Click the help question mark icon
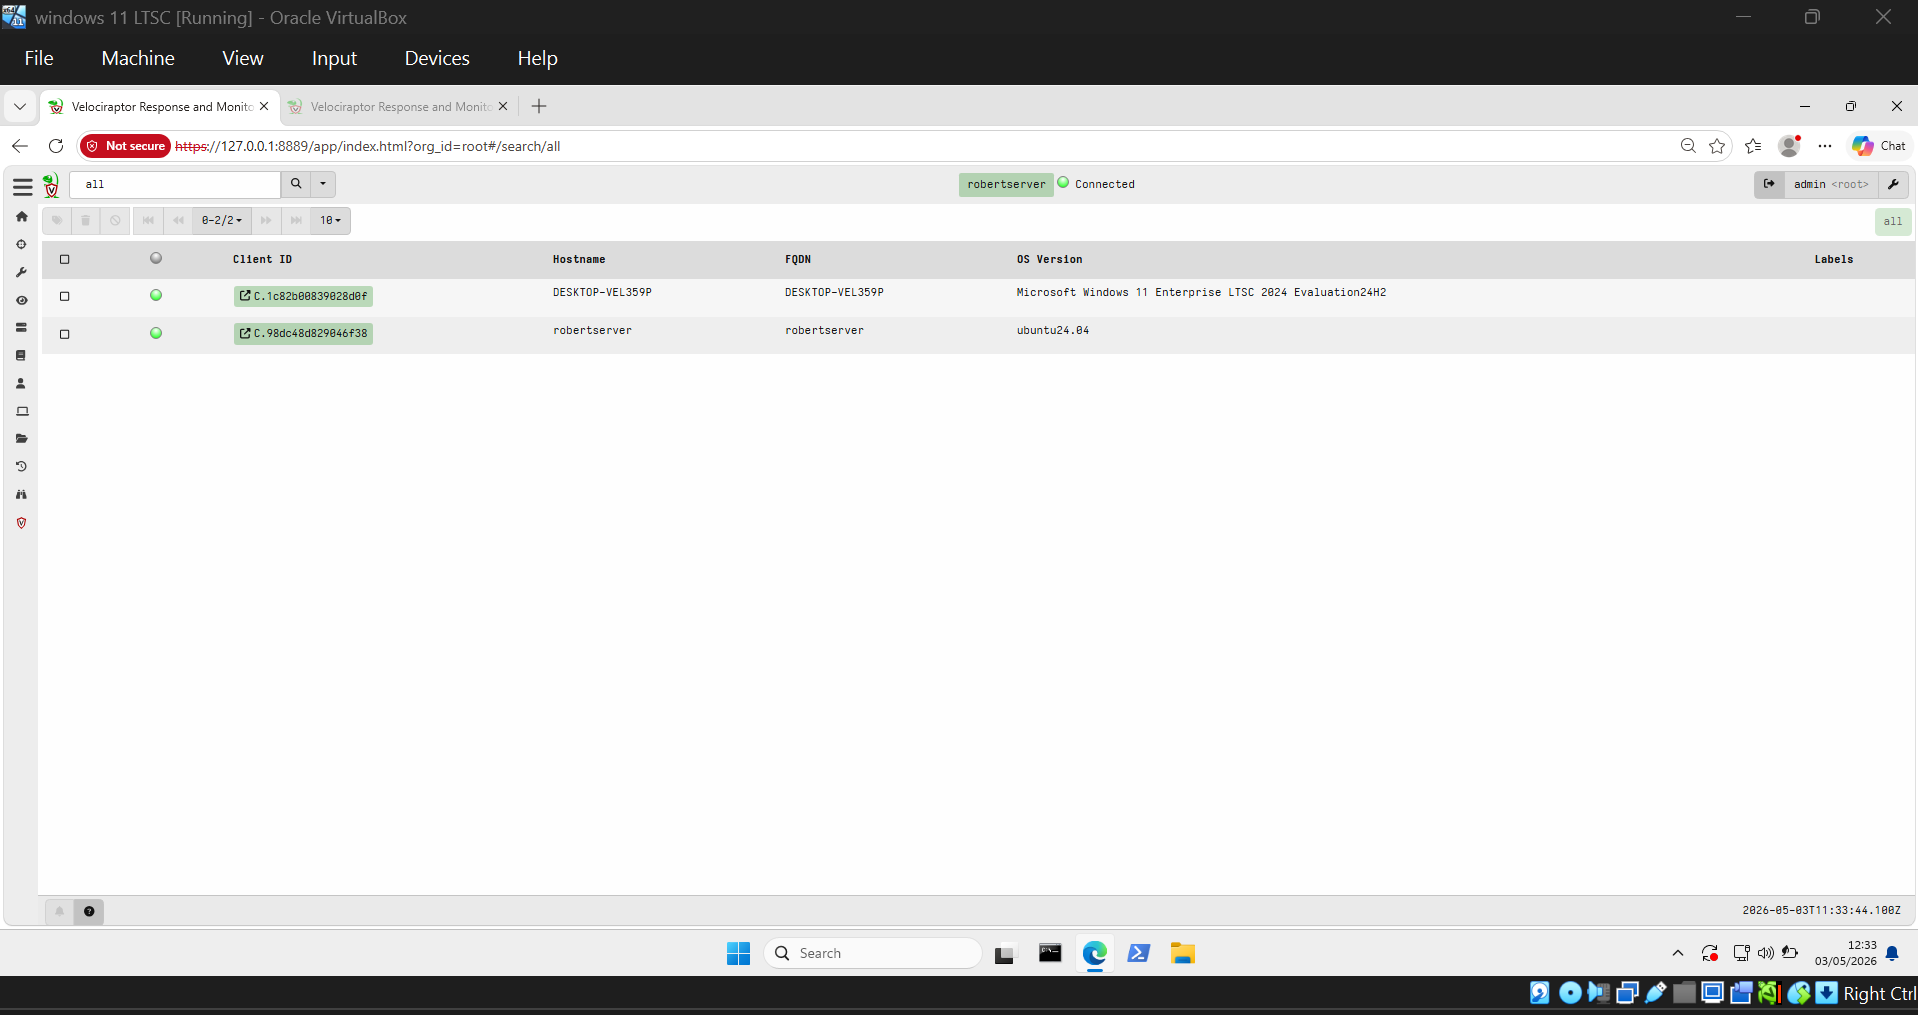Viewport: 1918px width, 1015px height. click(x=89, y=911)
